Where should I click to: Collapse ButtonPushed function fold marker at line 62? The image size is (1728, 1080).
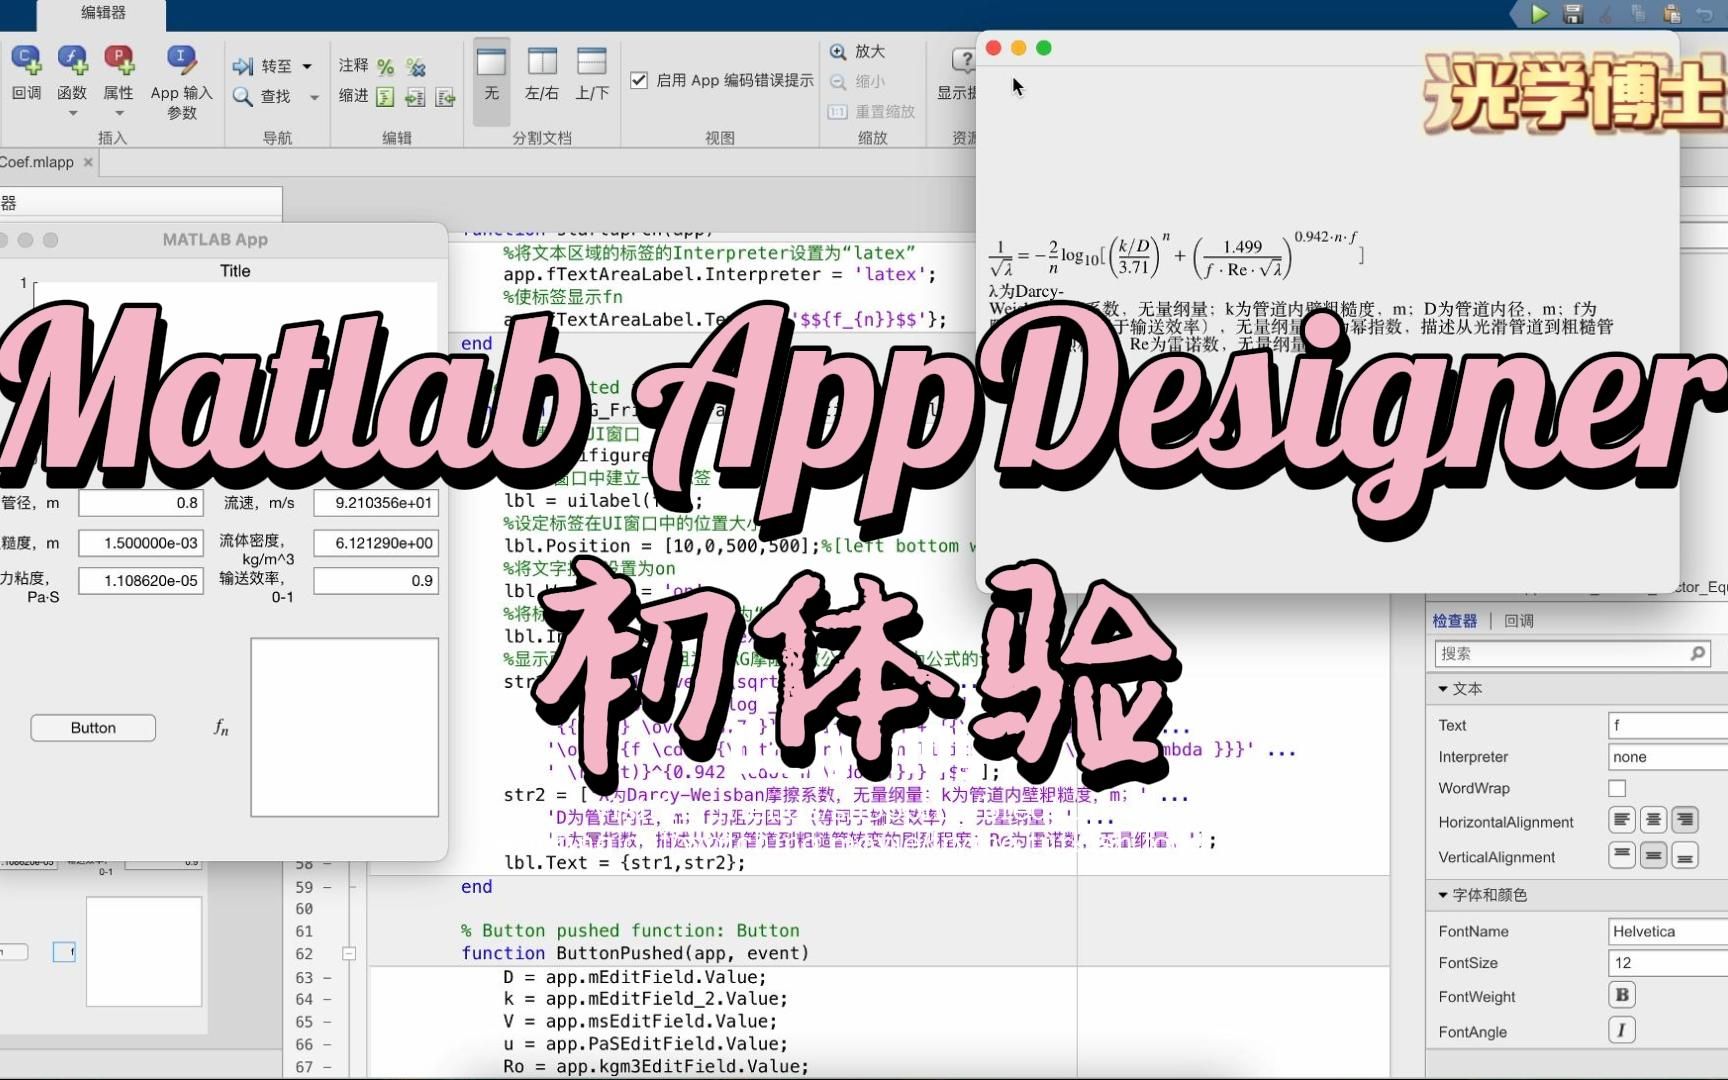(349, 954)
